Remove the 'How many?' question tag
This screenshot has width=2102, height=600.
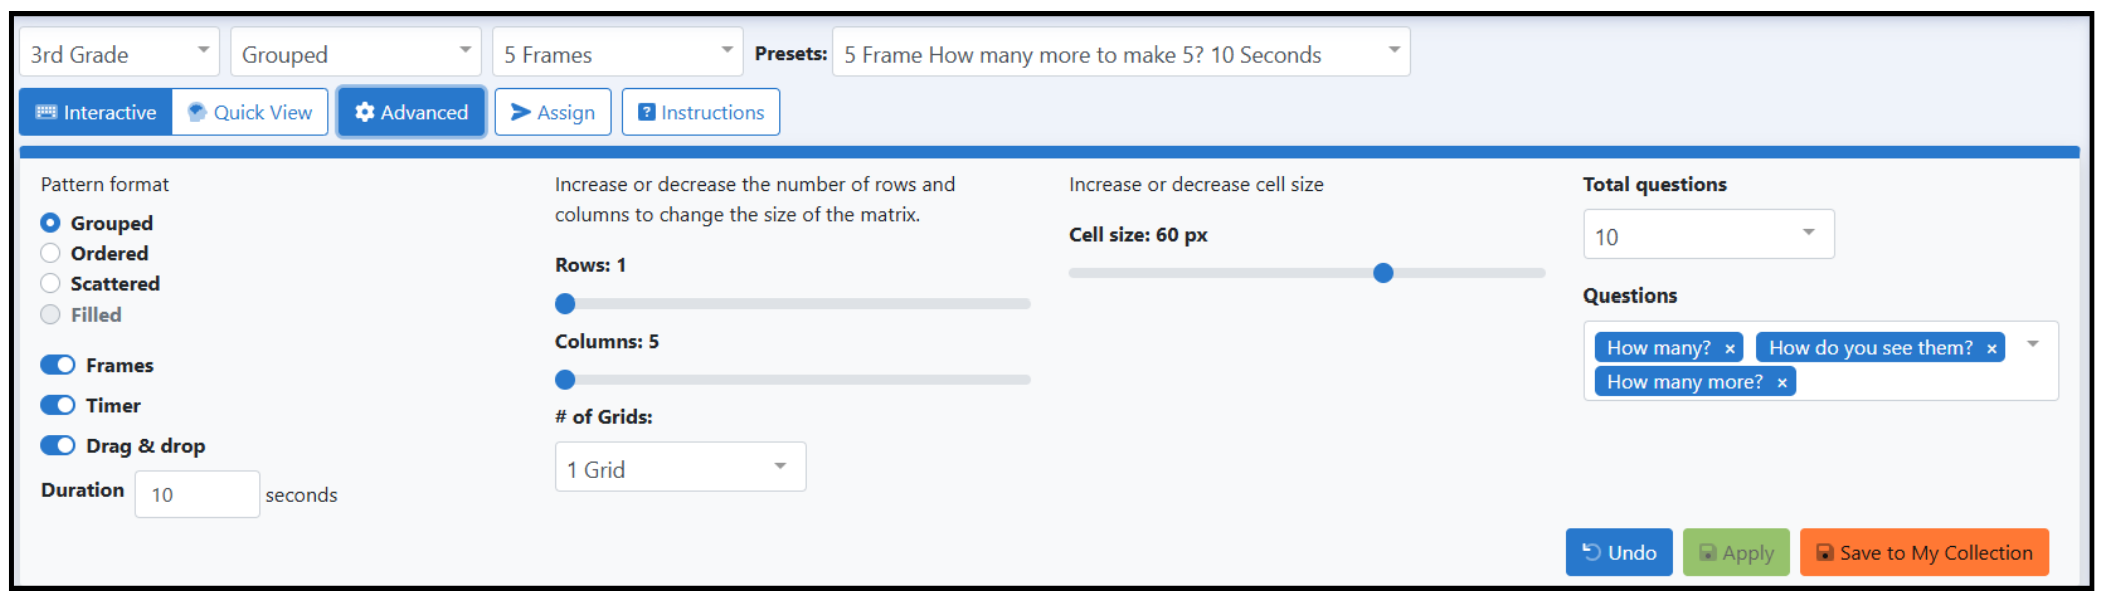pos(1730,348)
